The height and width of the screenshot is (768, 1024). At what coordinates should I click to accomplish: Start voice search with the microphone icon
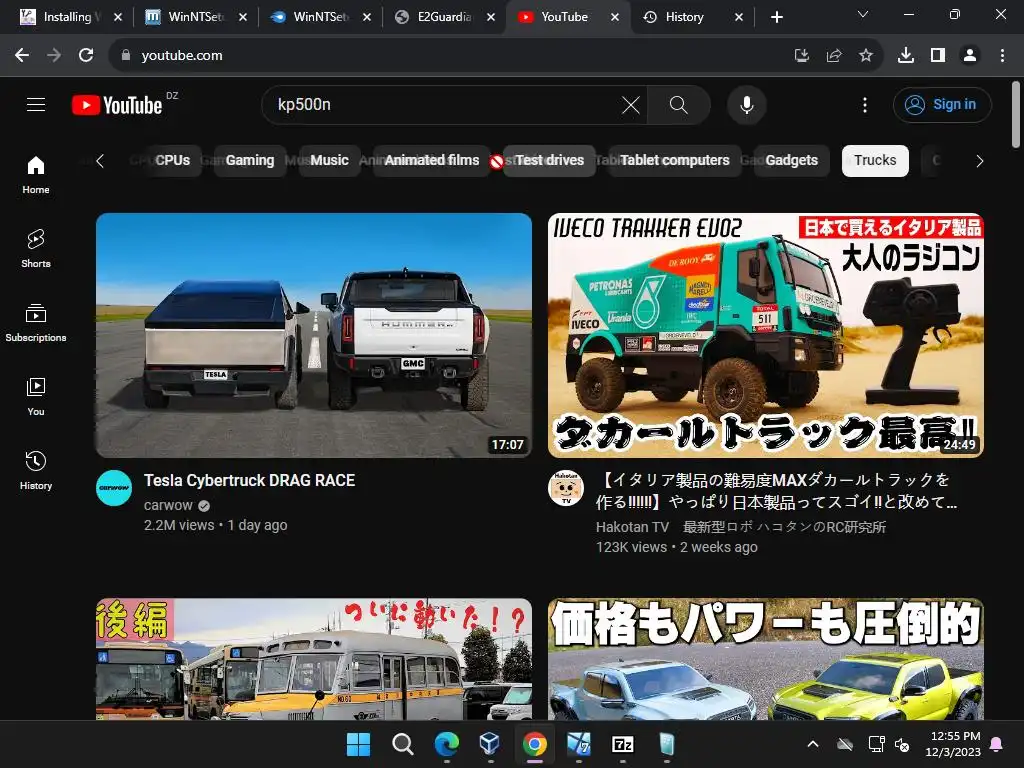[746, 105]
